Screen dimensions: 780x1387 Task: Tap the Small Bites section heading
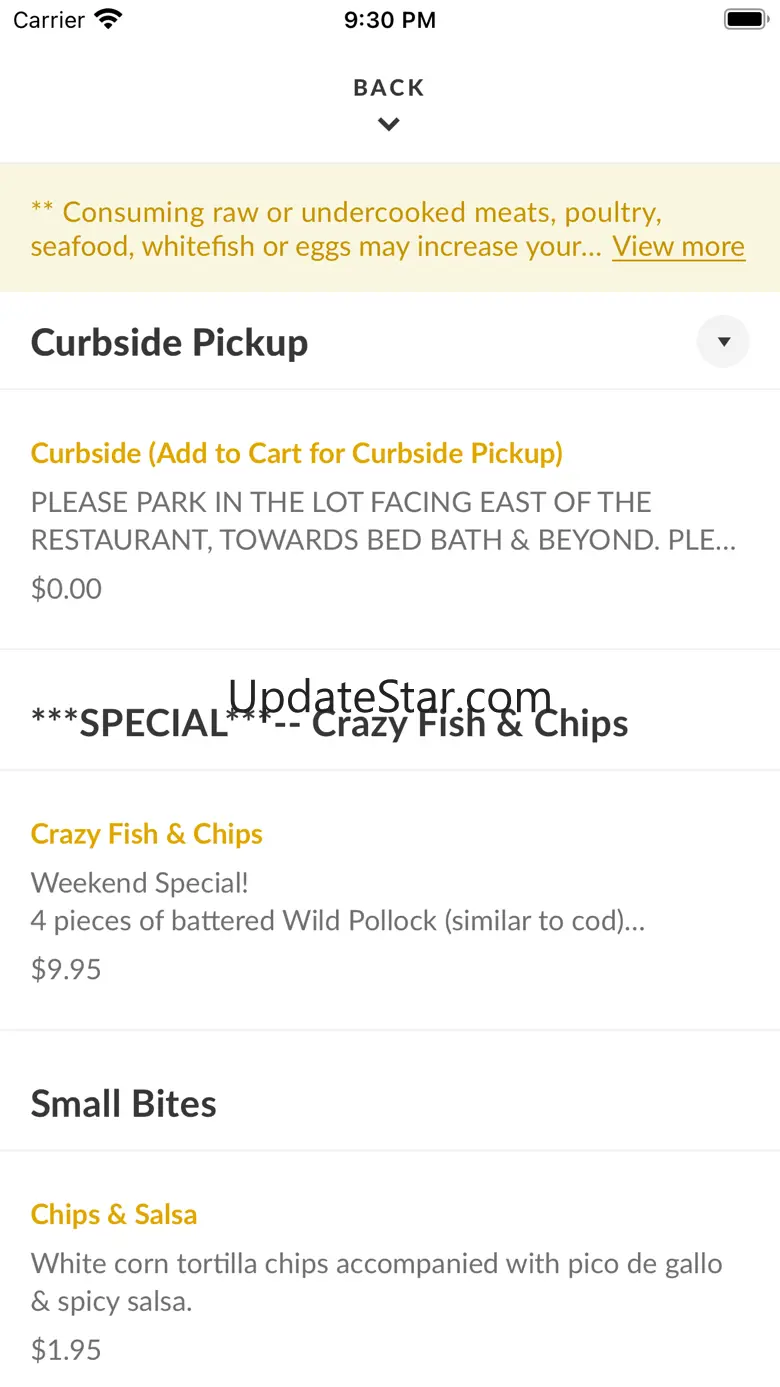click(x=124, y=1104)
